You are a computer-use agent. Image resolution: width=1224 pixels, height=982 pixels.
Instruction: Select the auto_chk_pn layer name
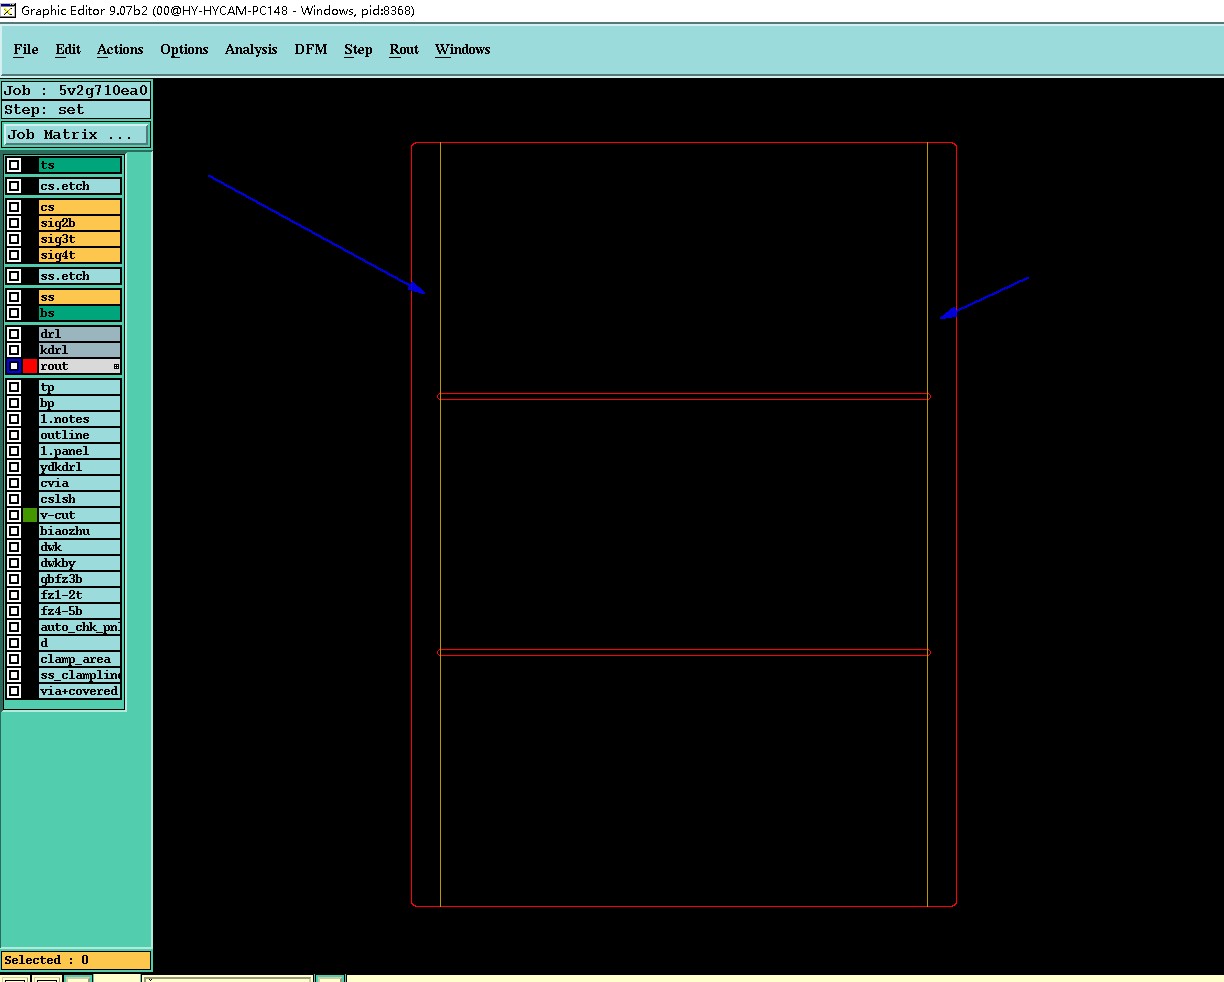80,627
